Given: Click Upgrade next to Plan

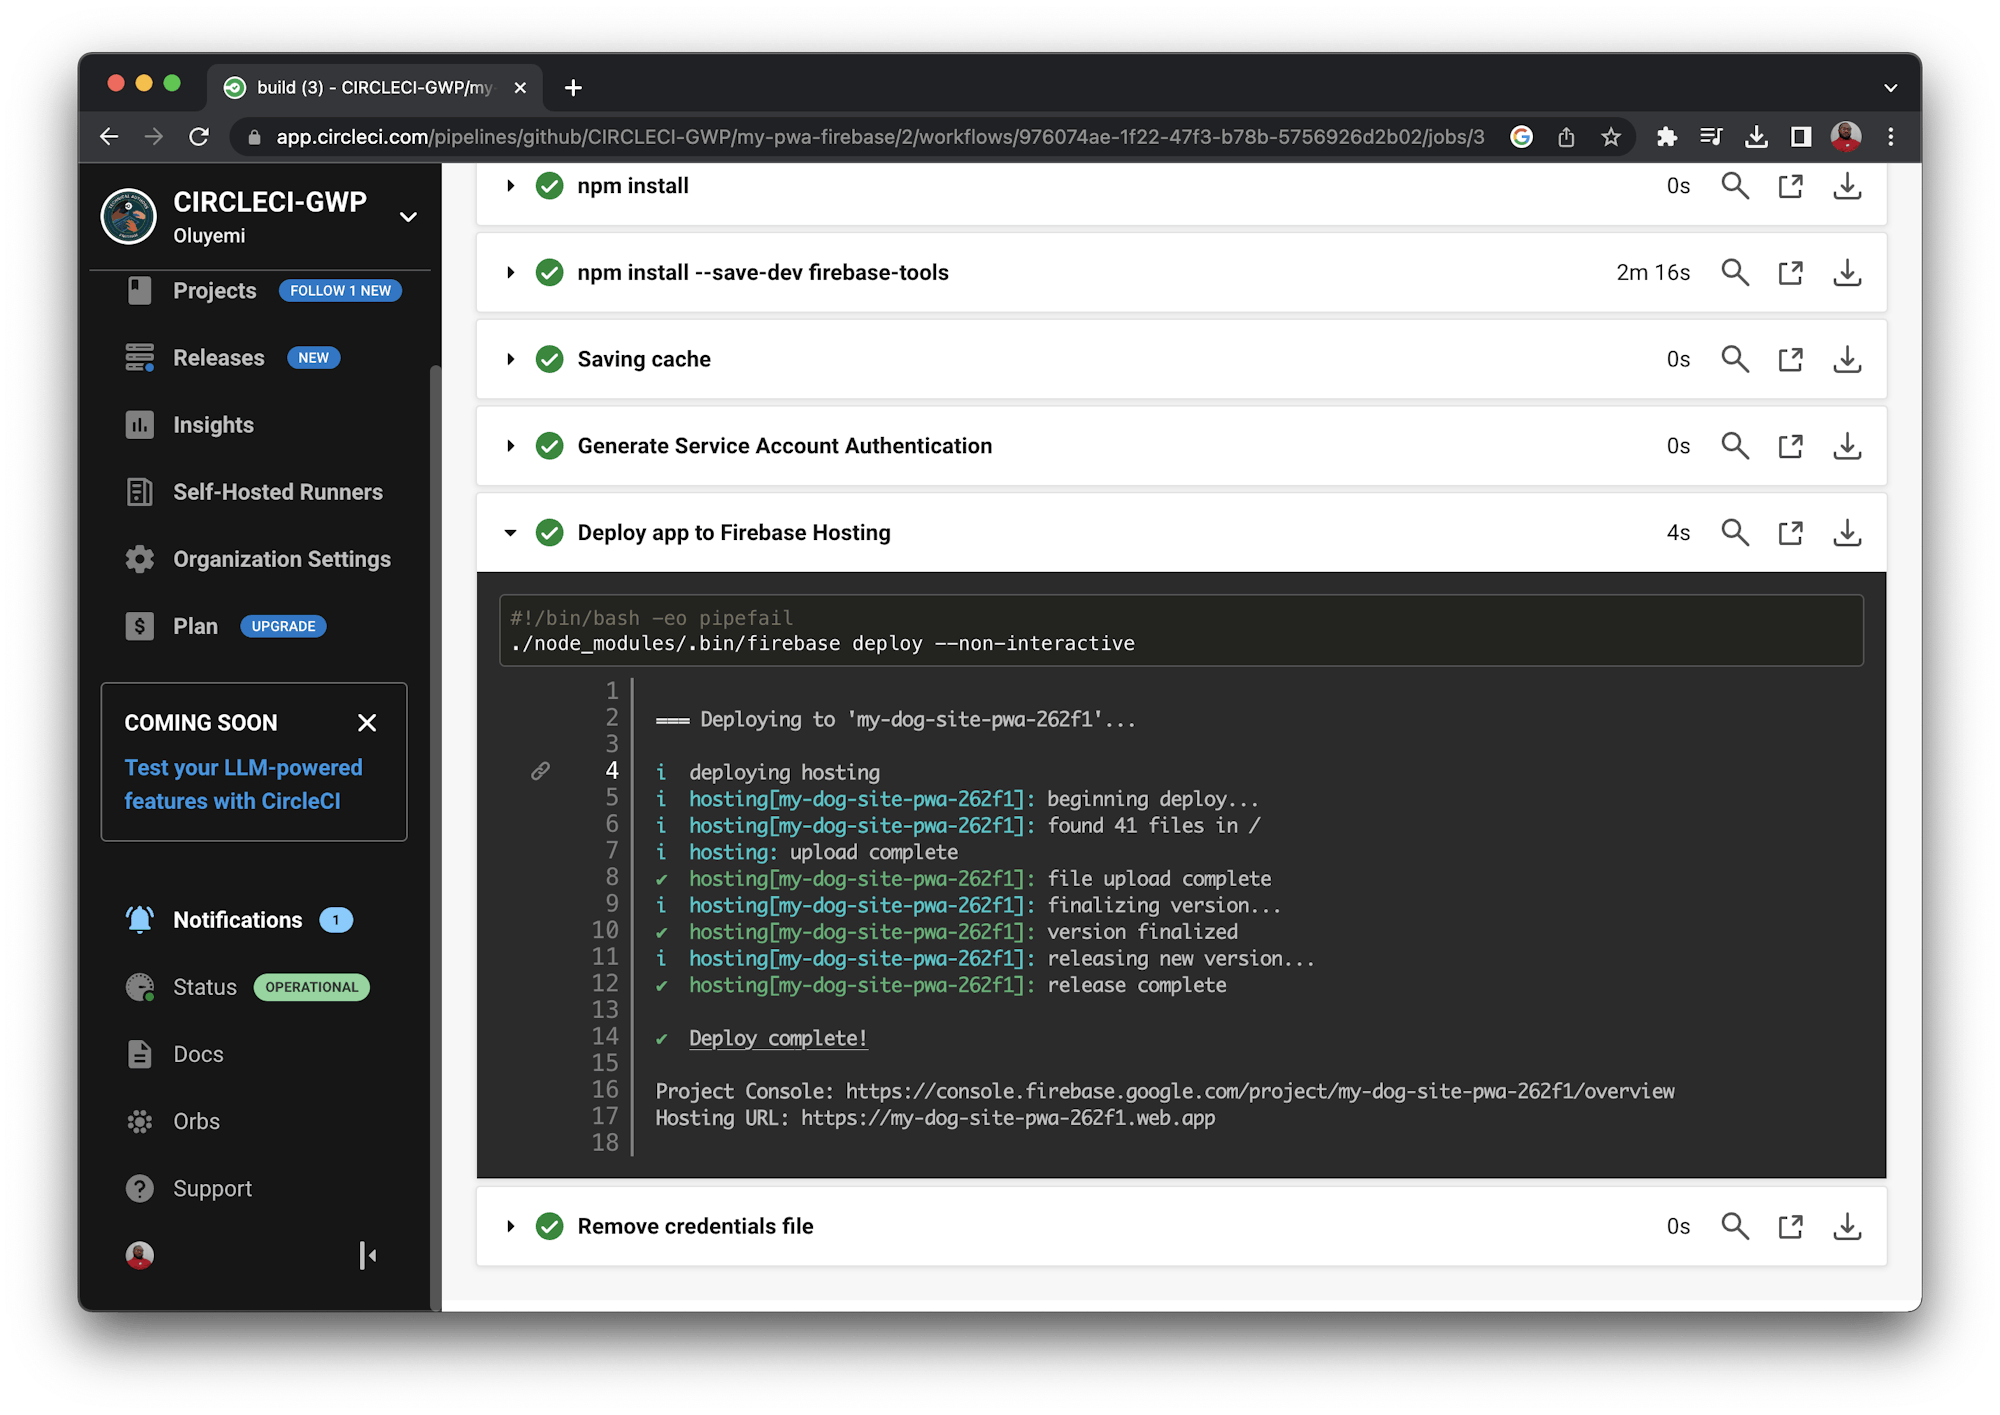Looking at the screenshot, I should coord(283,626).
